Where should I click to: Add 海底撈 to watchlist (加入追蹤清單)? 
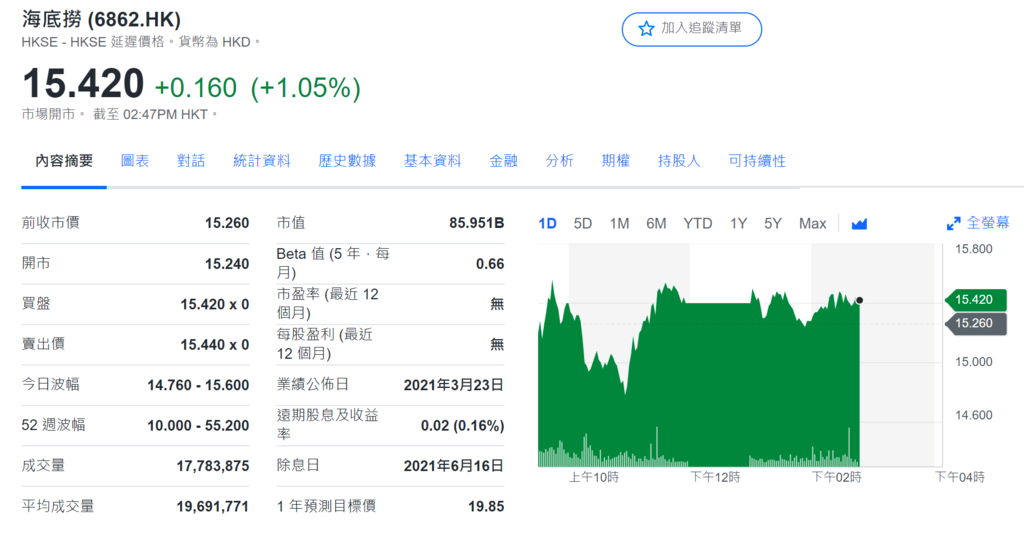tap(692, 29)
